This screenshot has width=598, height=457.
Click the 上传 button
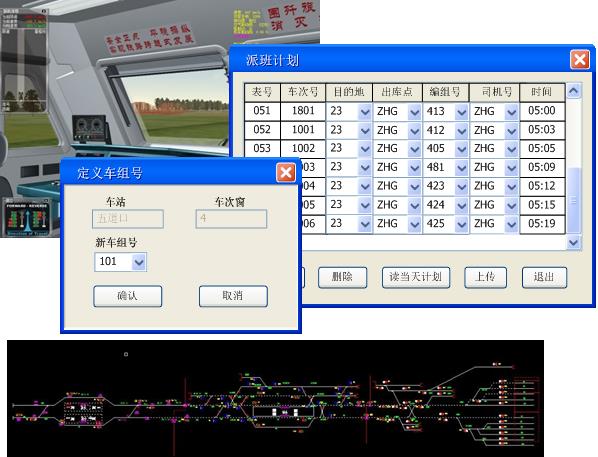485,277
